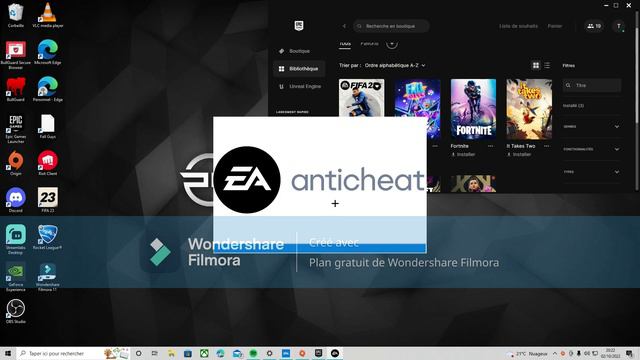Open the Boutique section in the sidebar
Viewport: 640px width, 360px height.
tap(299, 51)
